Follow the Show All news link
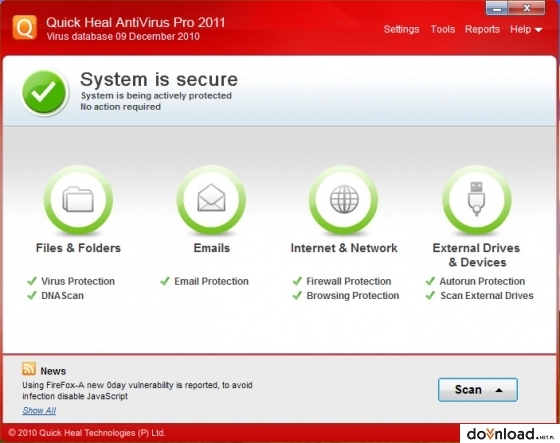560x443 pixels. (x=39, y=410)
